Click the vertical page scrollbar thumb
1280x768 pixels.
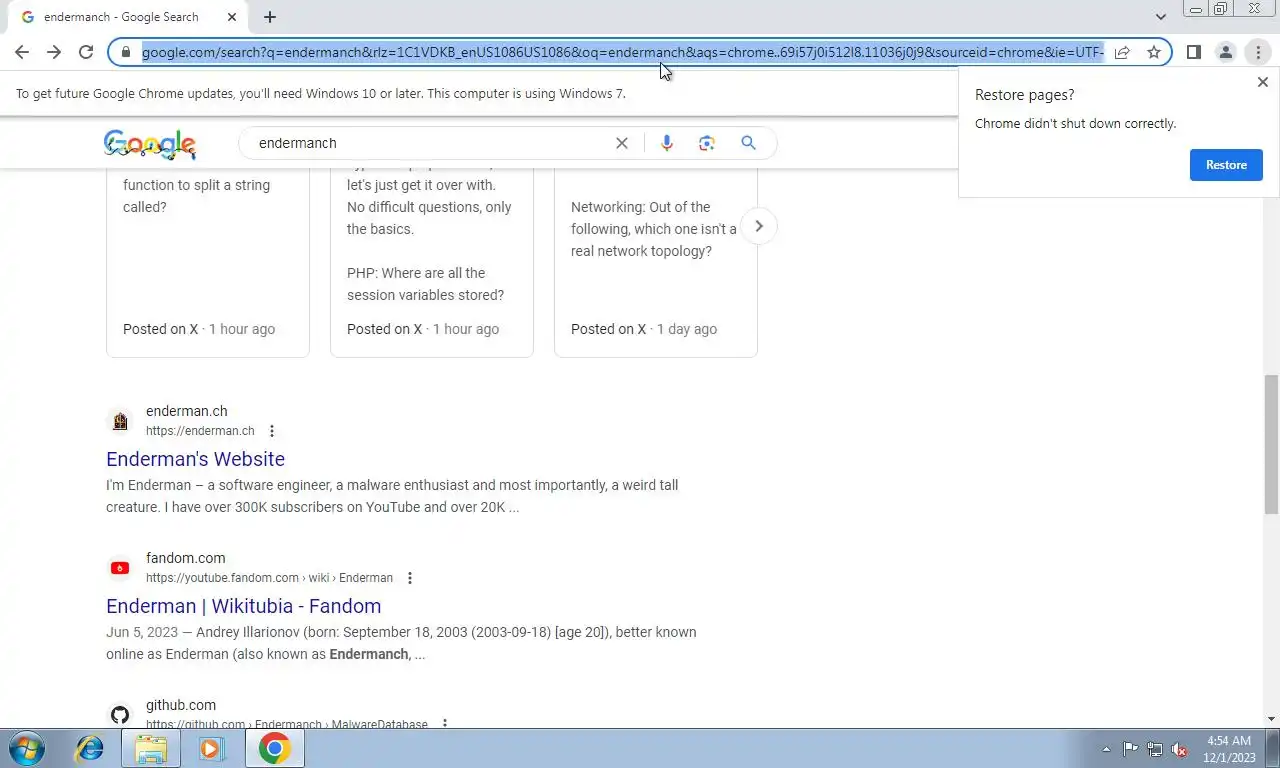[x=1271, y=445]
